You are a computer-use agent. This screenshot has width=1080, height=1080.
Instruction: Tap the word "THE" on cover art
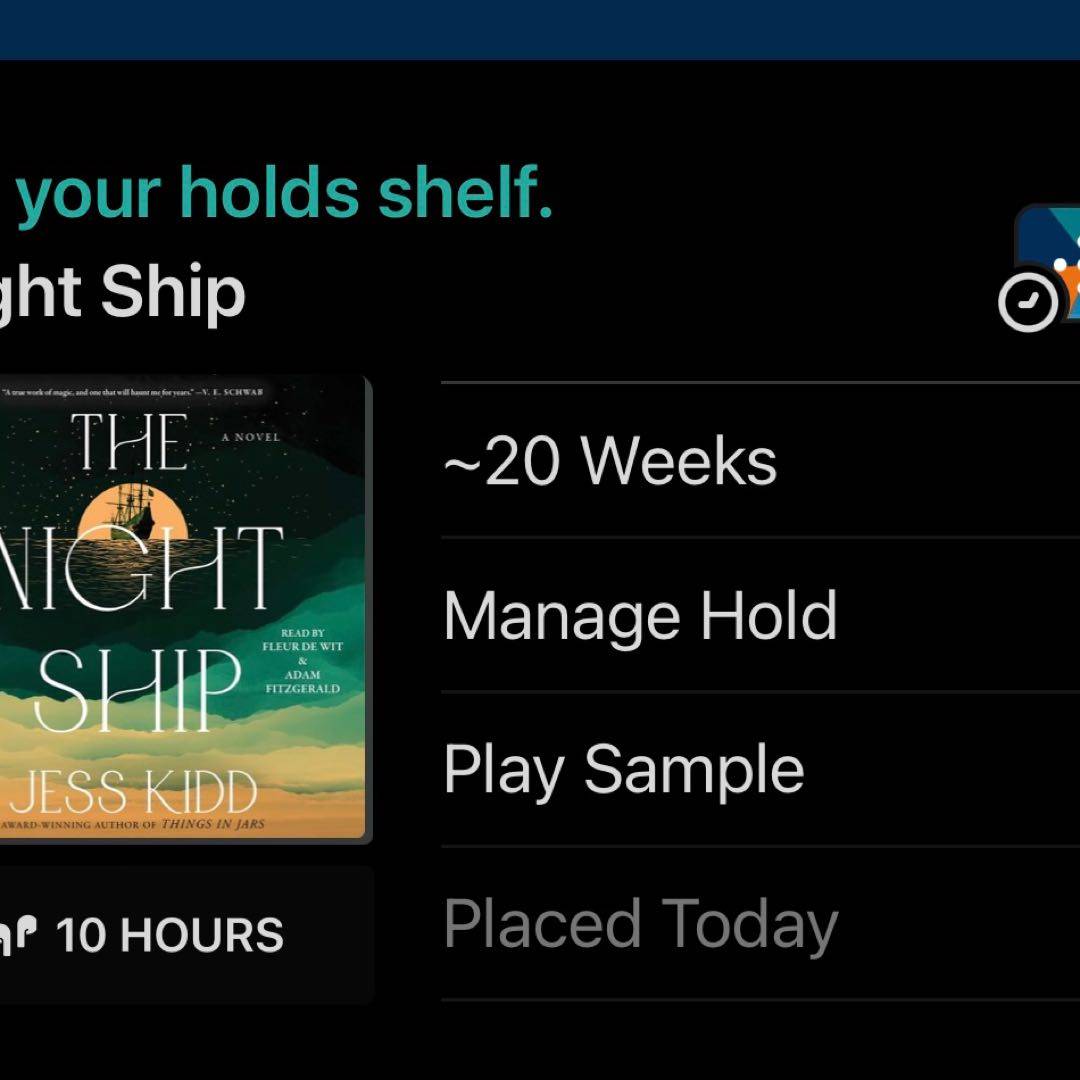130,443
